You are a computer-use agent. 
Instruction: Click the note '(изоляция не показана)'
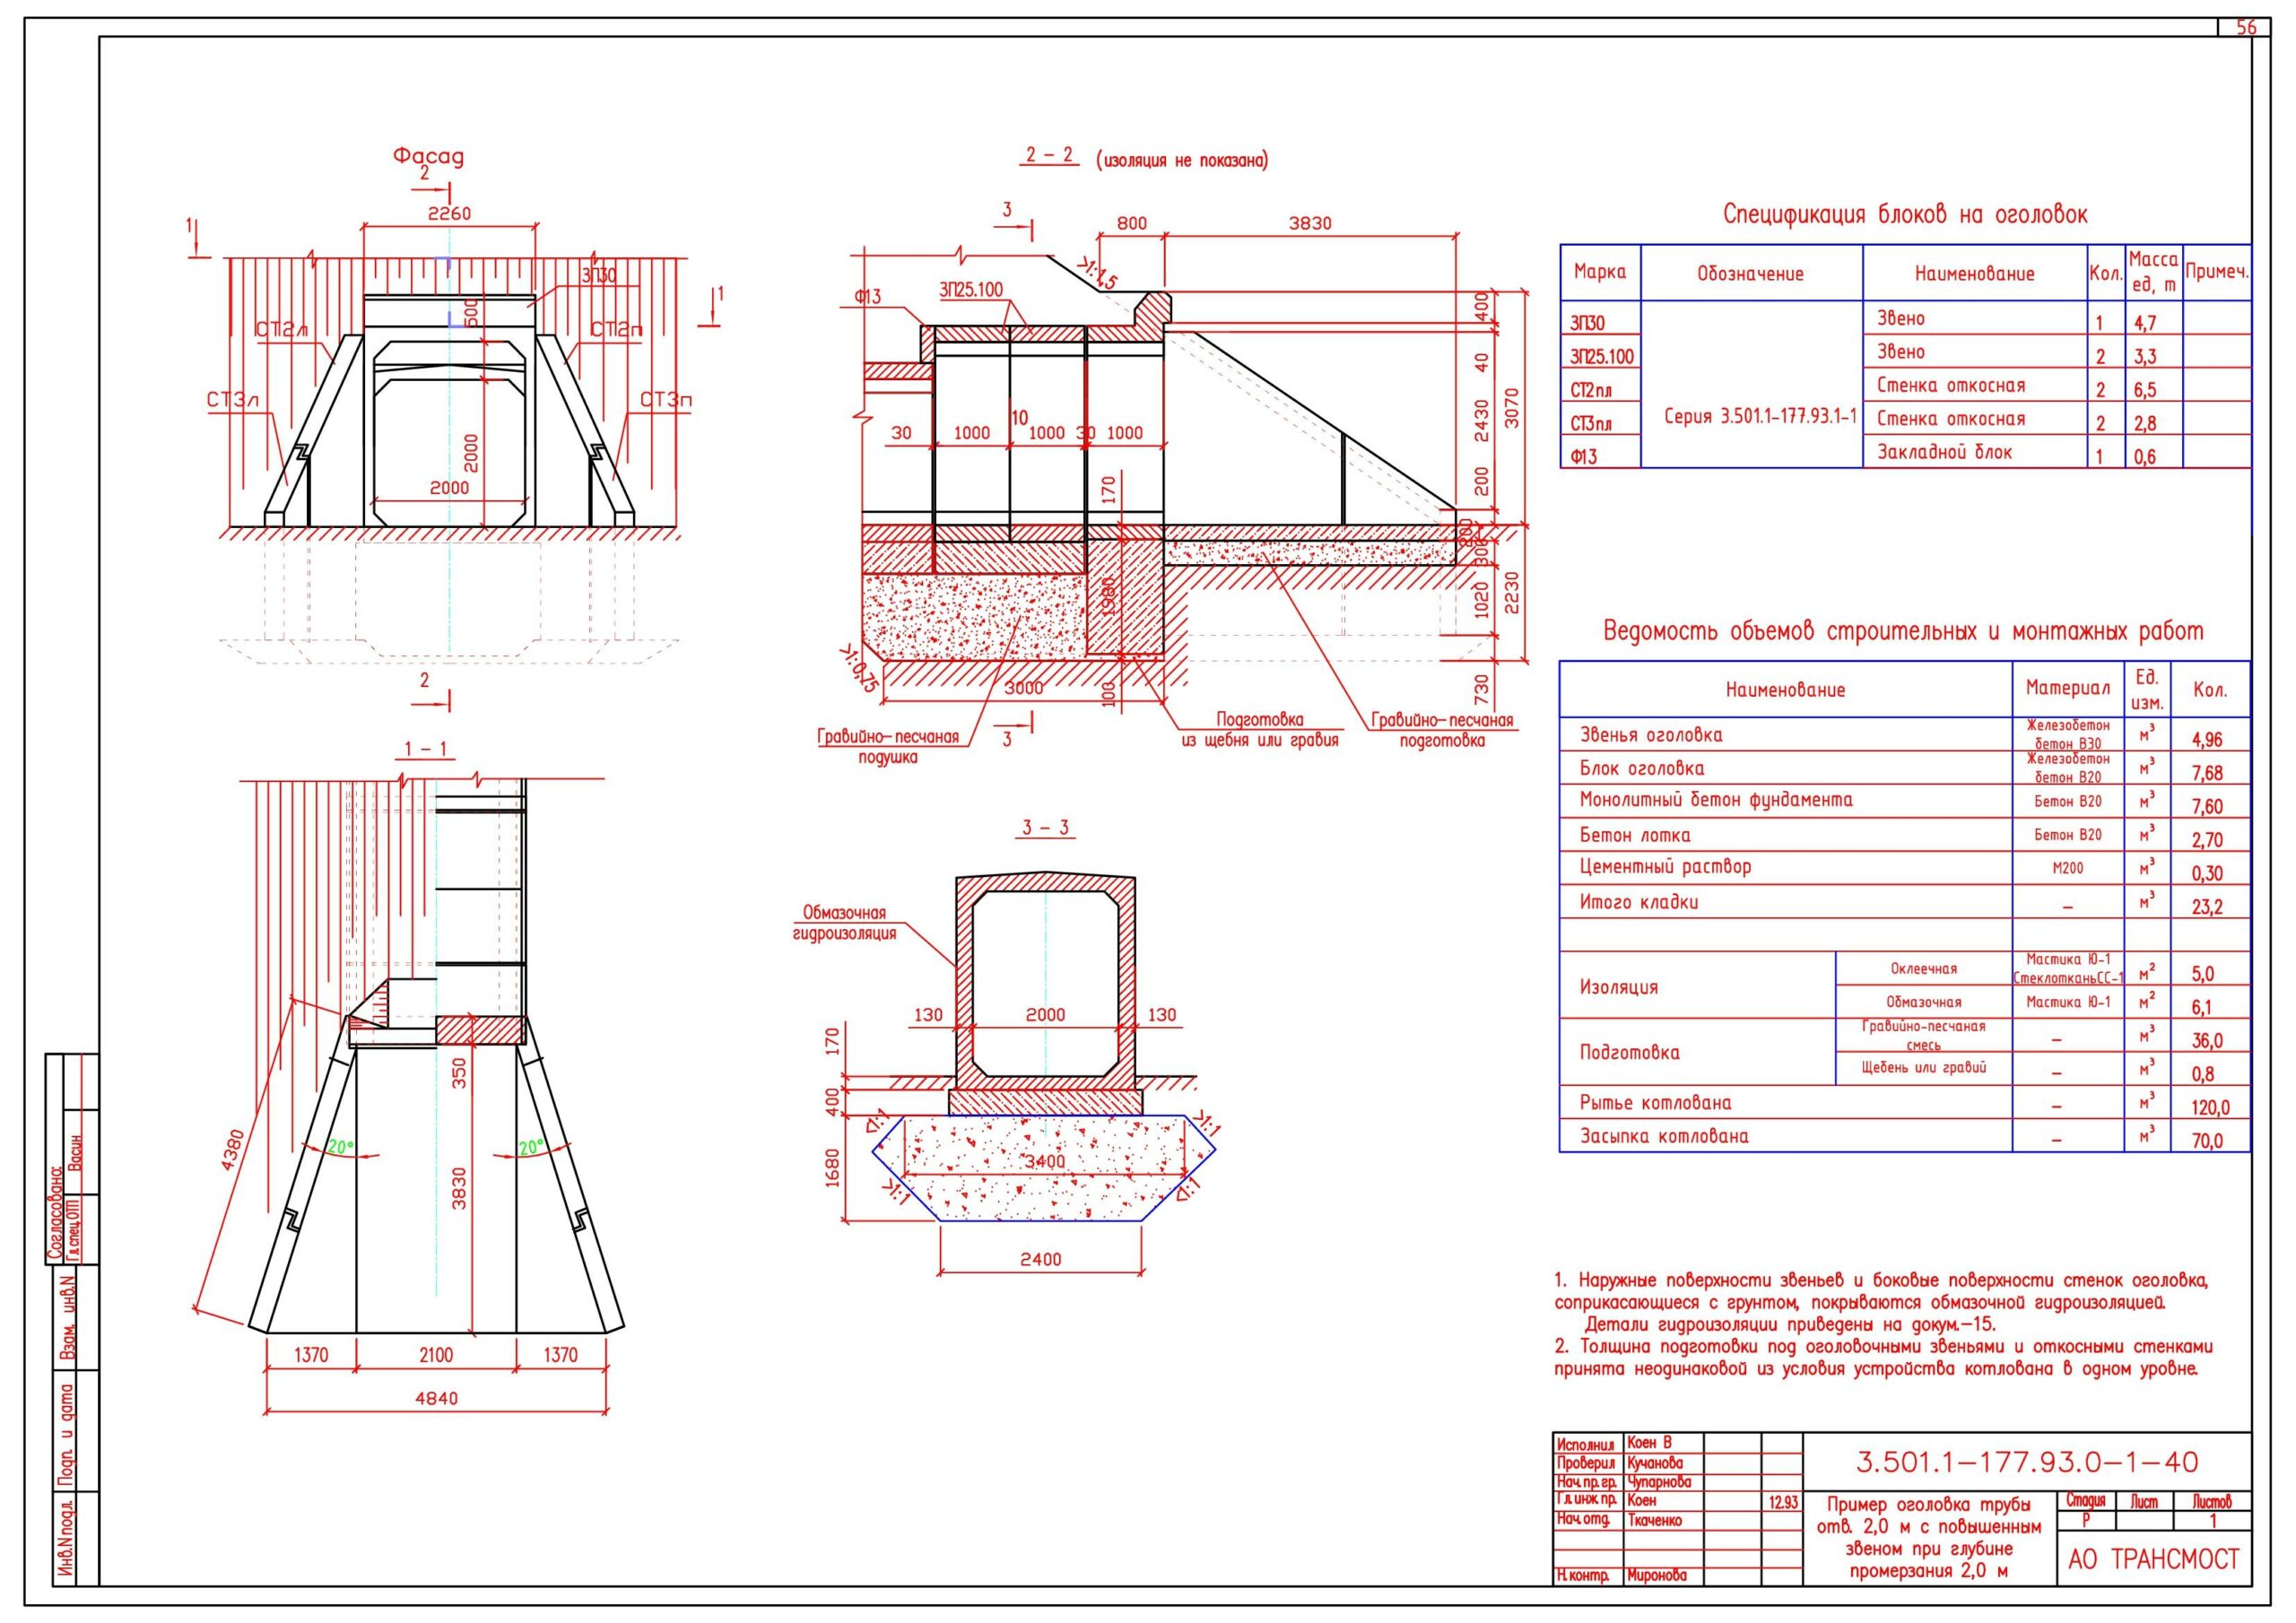click(1182, 160)
